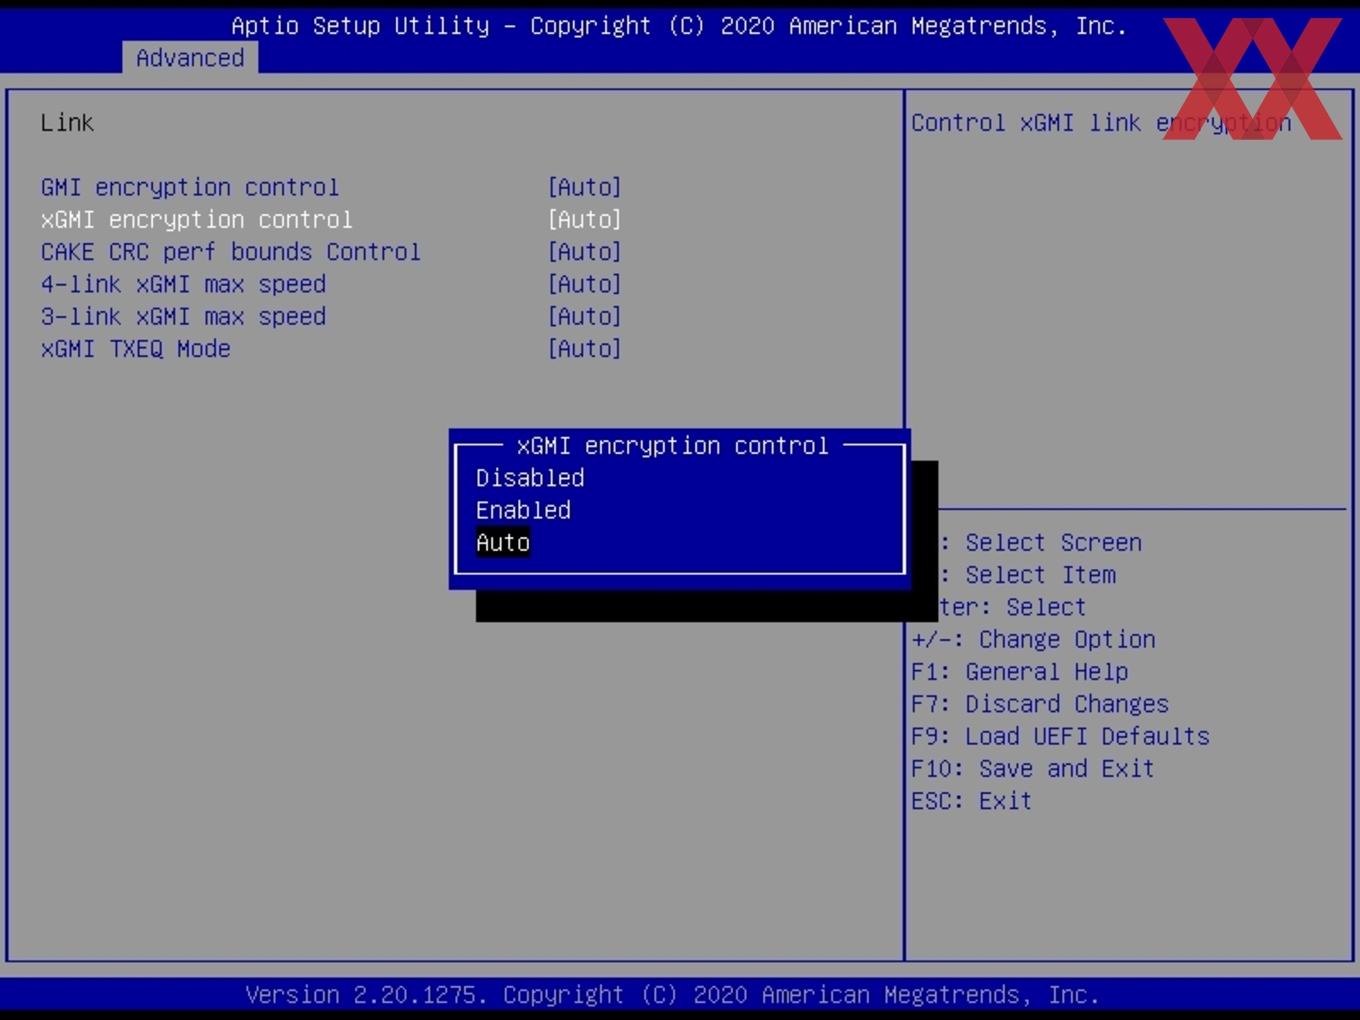Select 3-link xGMI max speed setting
The image size is (1360, 1020).
point(184,316)
